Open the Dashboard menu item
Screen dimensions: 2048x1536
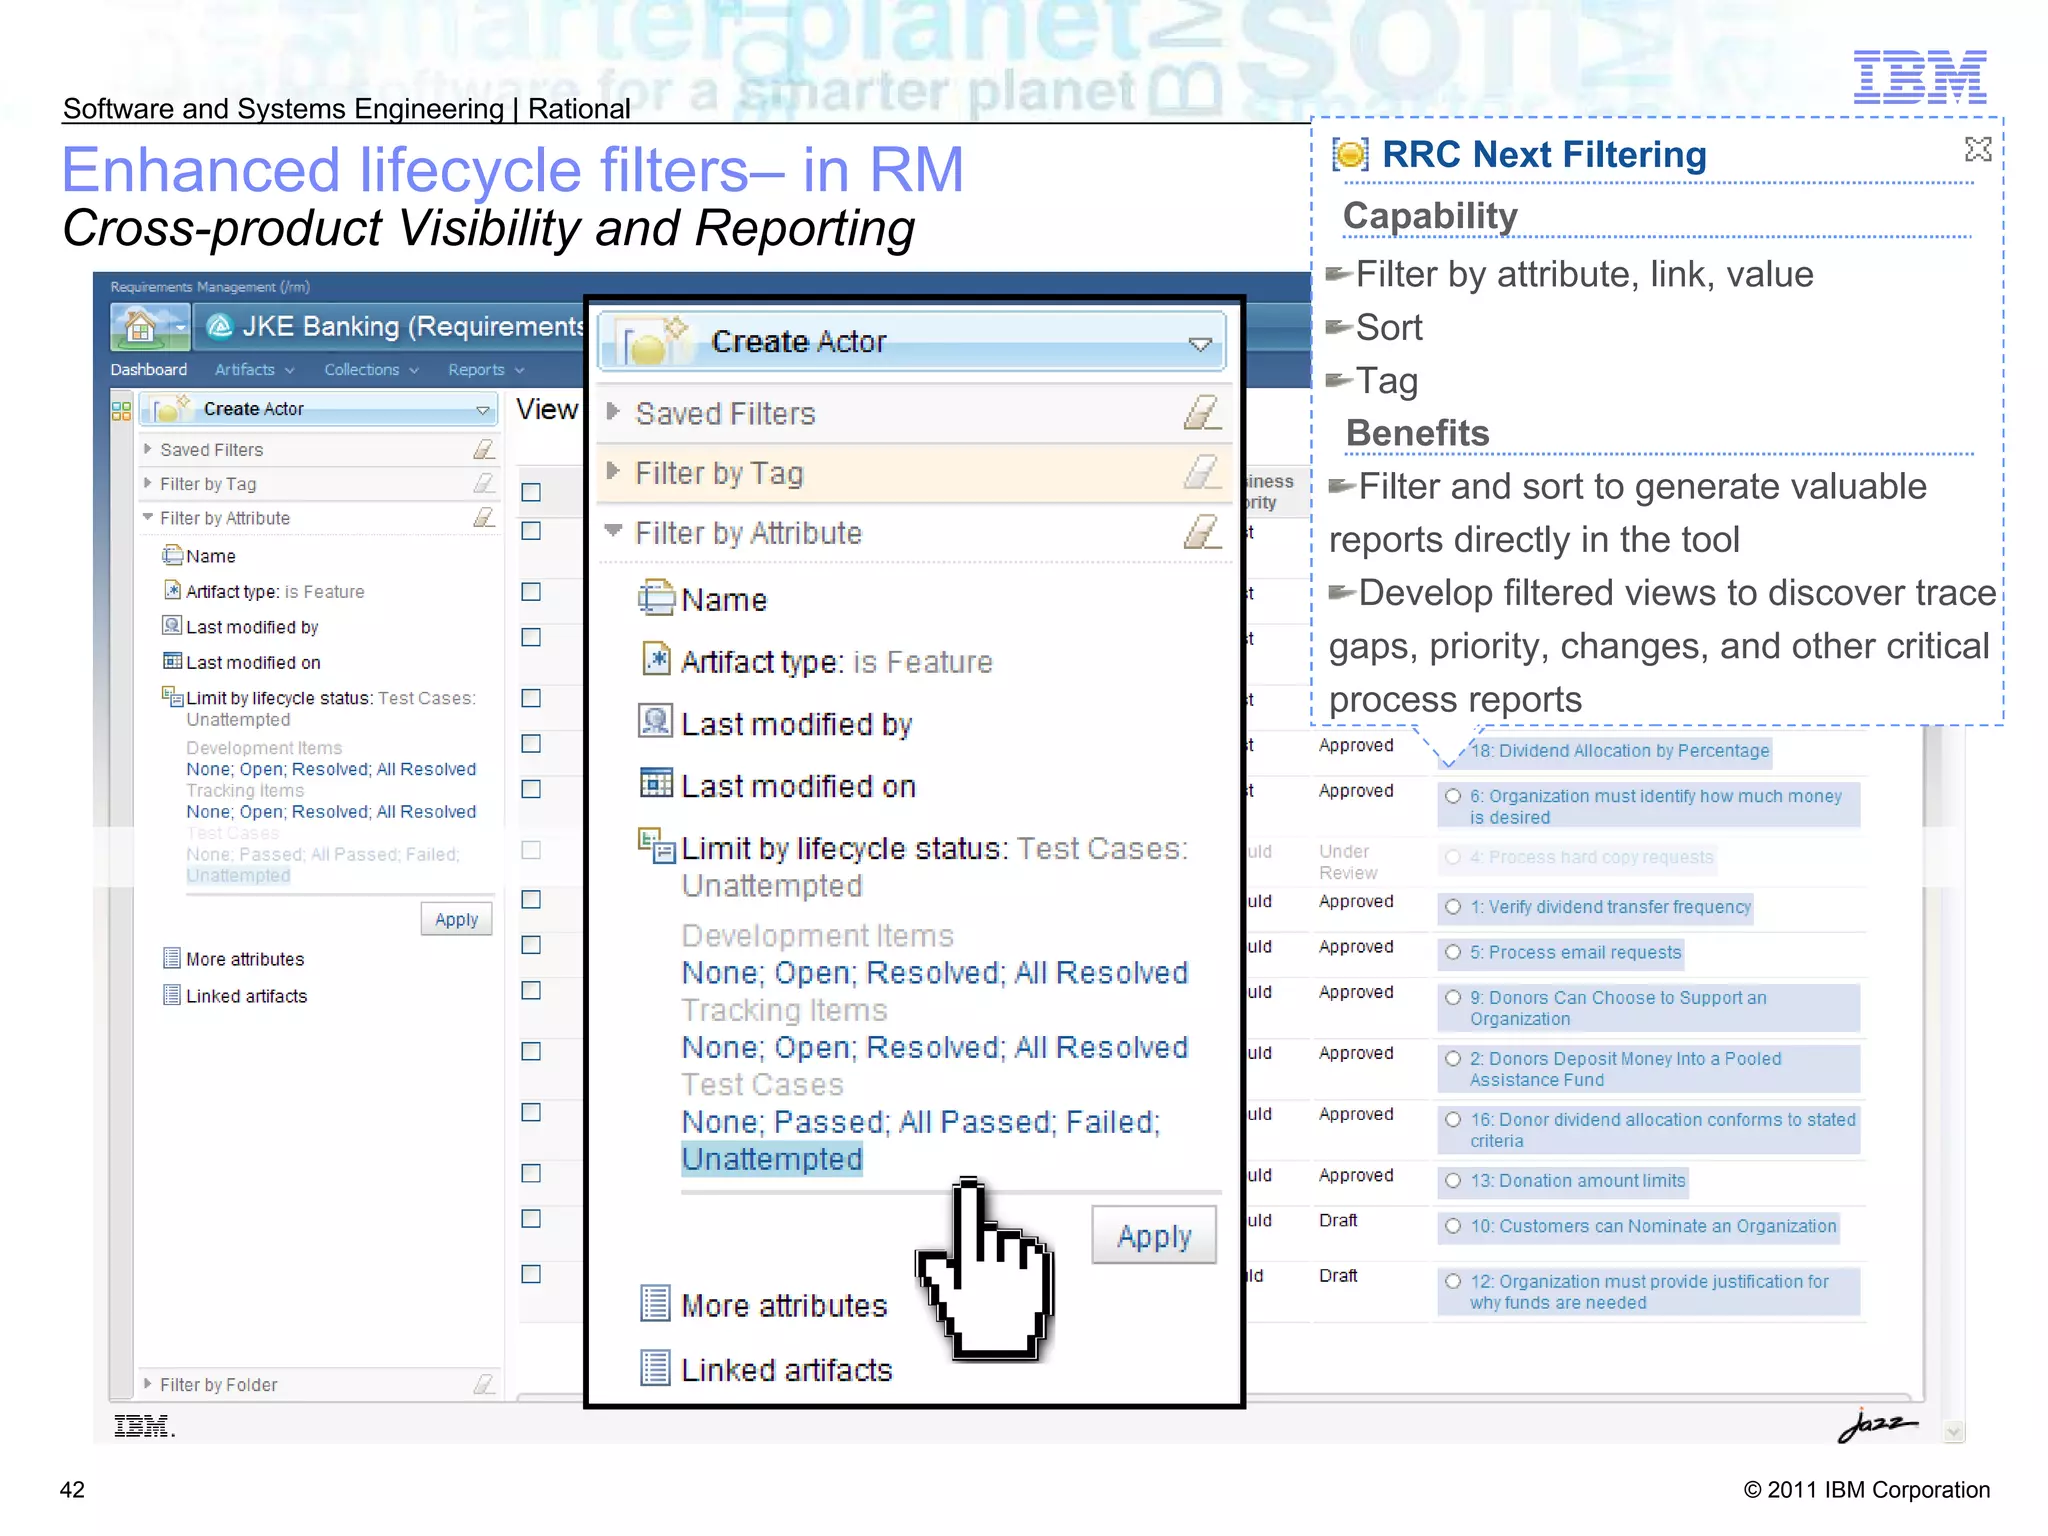pyautogui.click(x=149, y=370)
